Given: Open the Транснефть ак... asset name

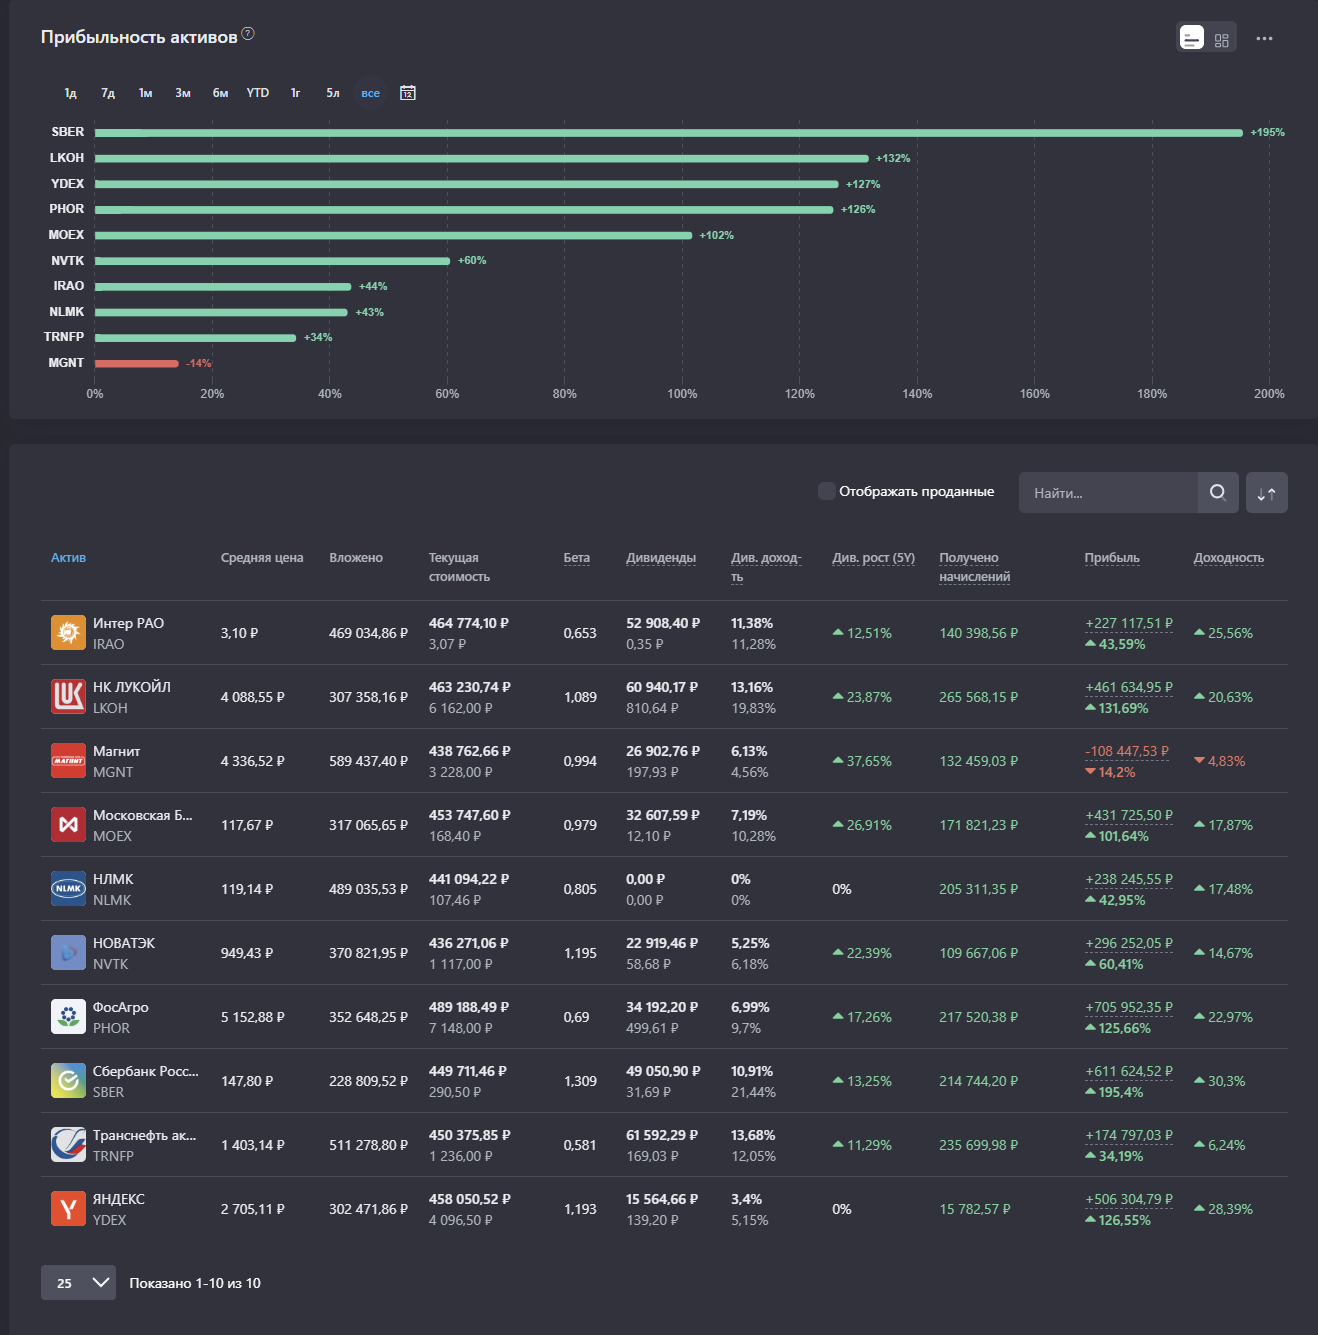Looking at the screenshot, I should click(144, 1135).
